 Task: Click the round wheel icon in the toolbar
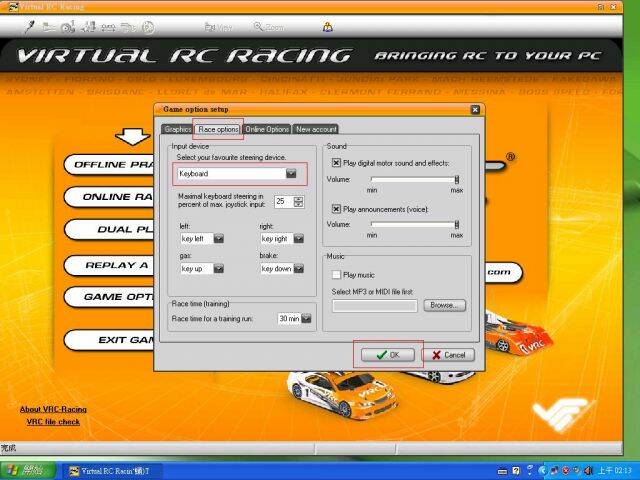point(148,27)
